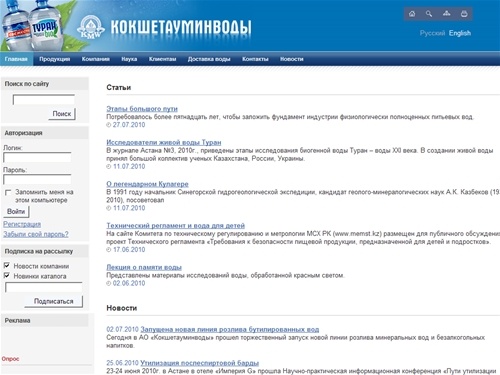Viewport: 500px width, 375px height.
Task: Click the search magnifier icon in header
Action: pyautogui.click(x=429, y=14)
